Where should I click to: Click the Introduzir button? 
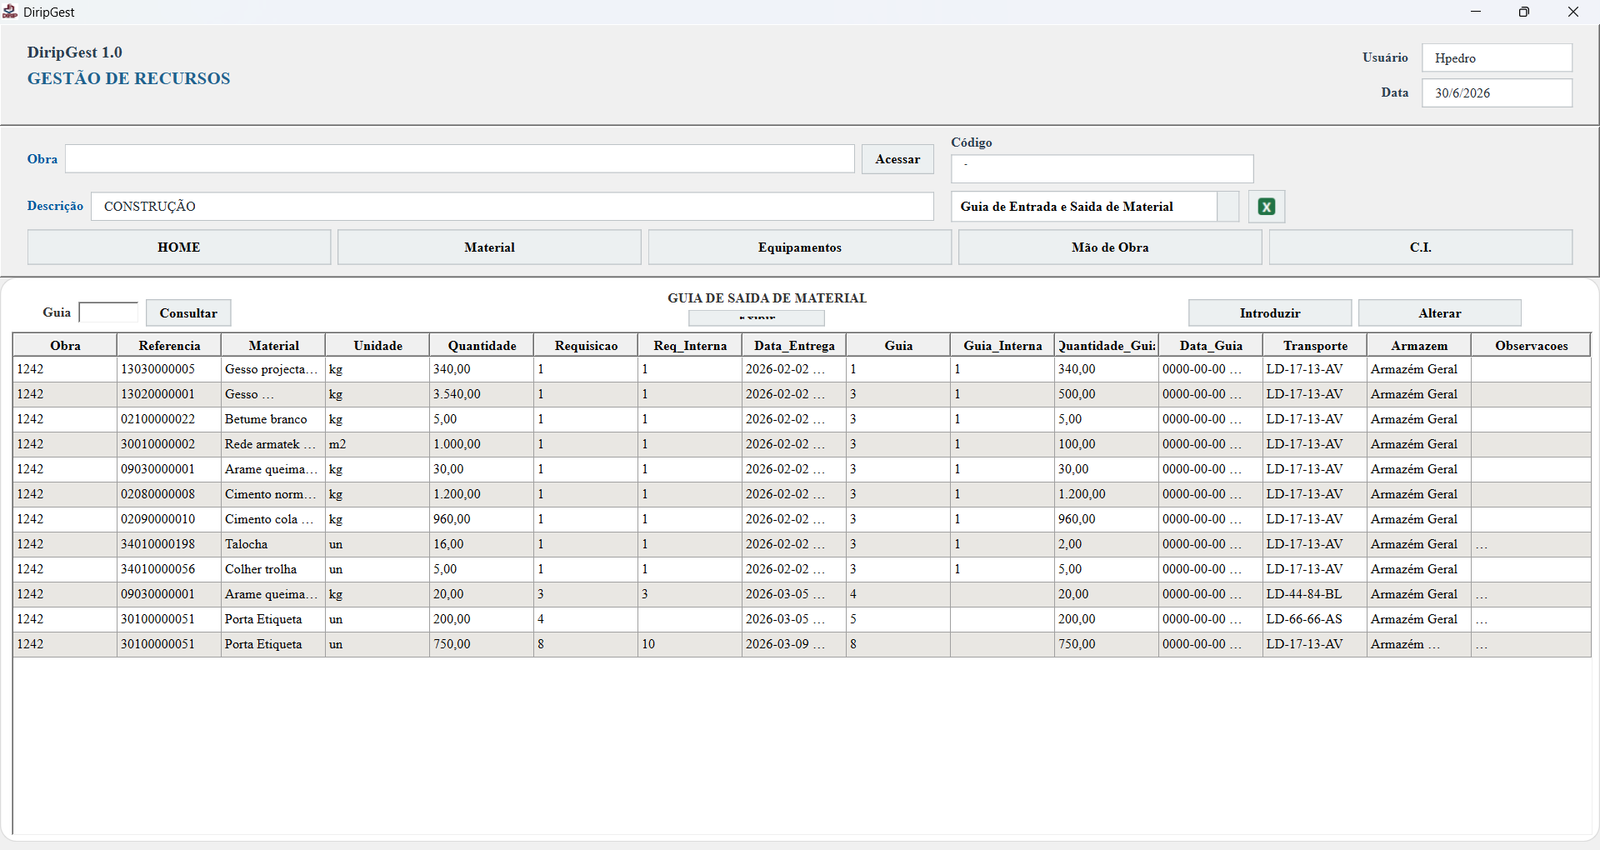pos(1270,313)
